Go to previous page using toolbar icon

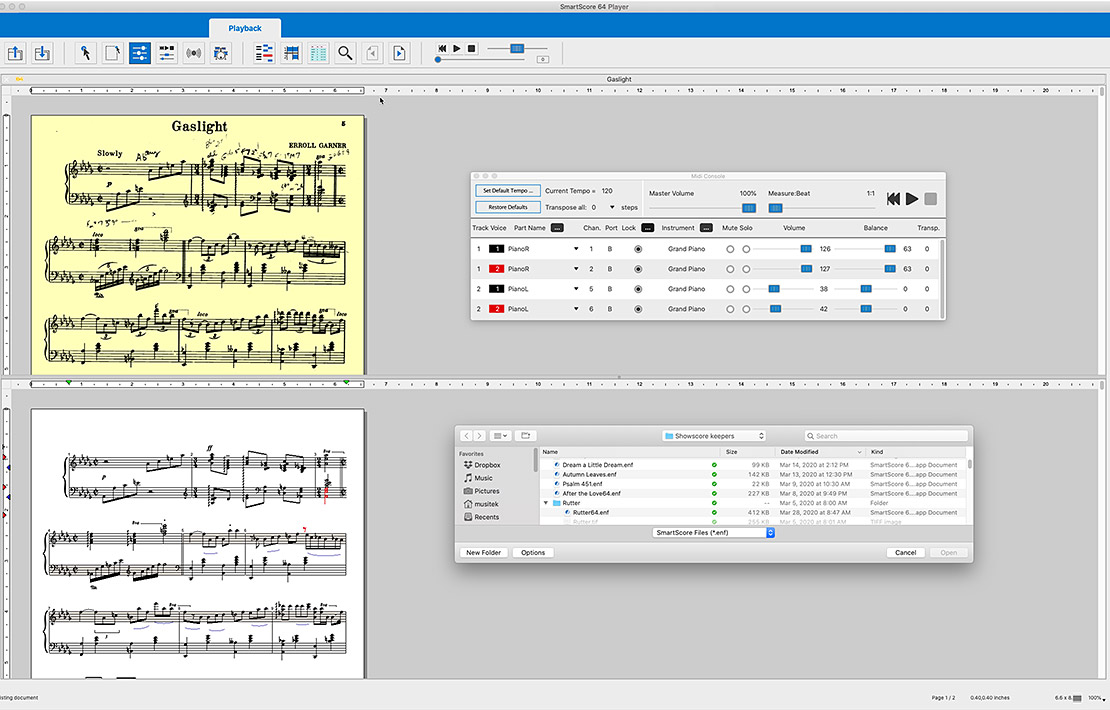[372, 53]
